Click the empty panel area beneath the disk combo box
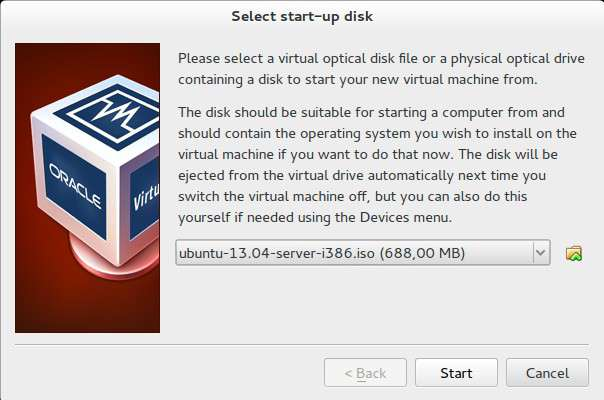This screenshot has height=400, width=604. coord(381,303)
